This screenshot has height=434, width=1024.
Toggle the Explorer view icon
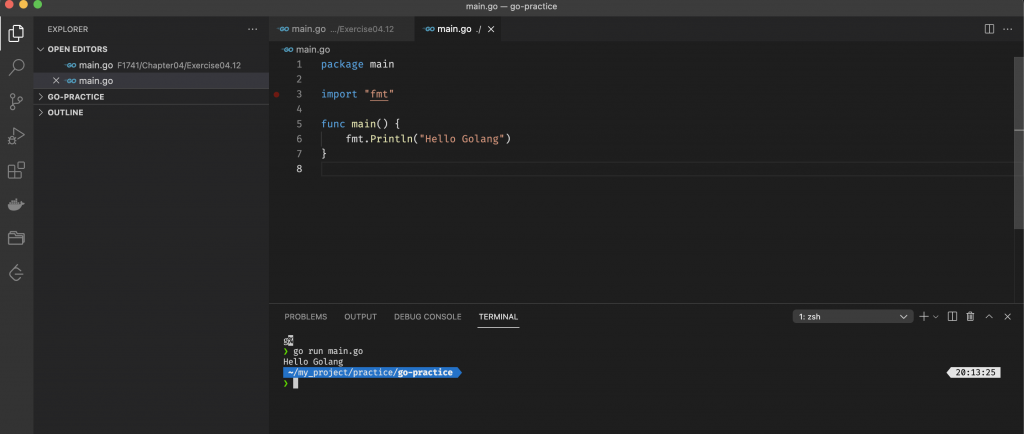pyautogui.click(x=16, y=33)
